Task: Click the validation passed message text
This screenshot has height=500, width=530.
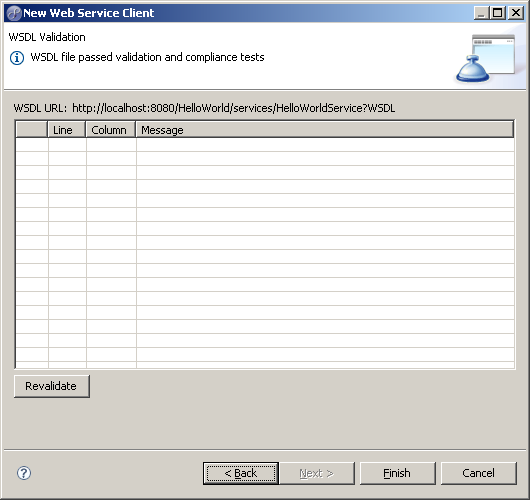Action: pyautogui.click(x=147, y=57)
